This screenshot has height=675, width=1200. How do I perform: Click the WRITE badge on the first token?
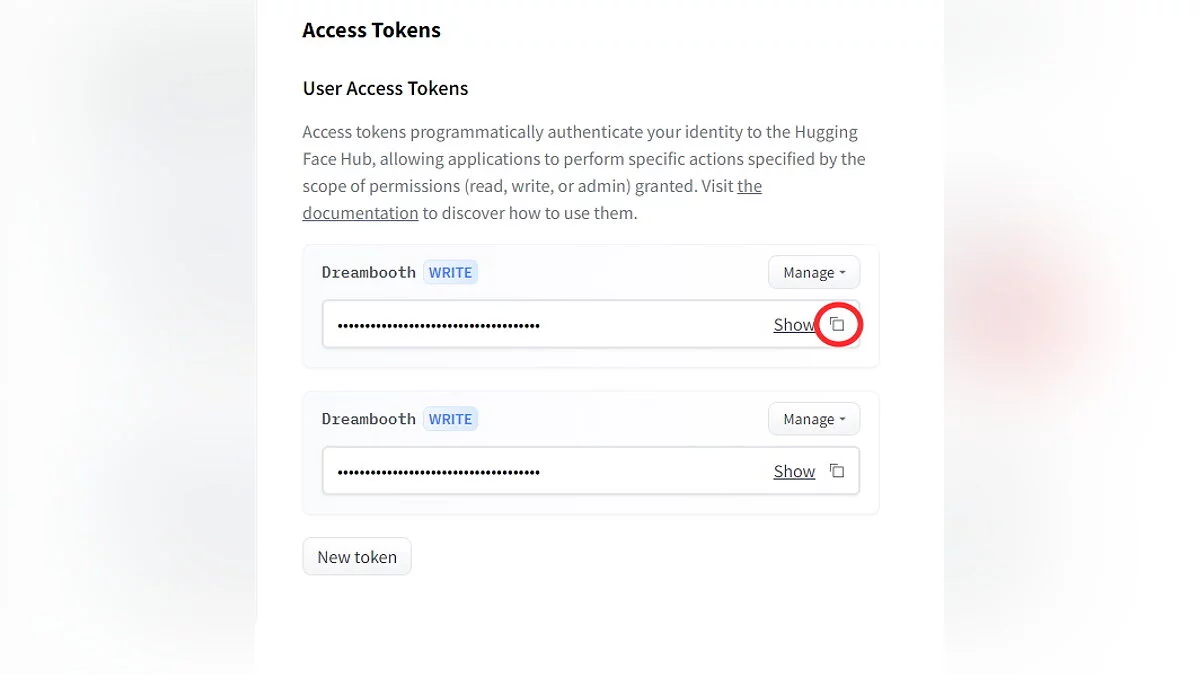(450, 272)
